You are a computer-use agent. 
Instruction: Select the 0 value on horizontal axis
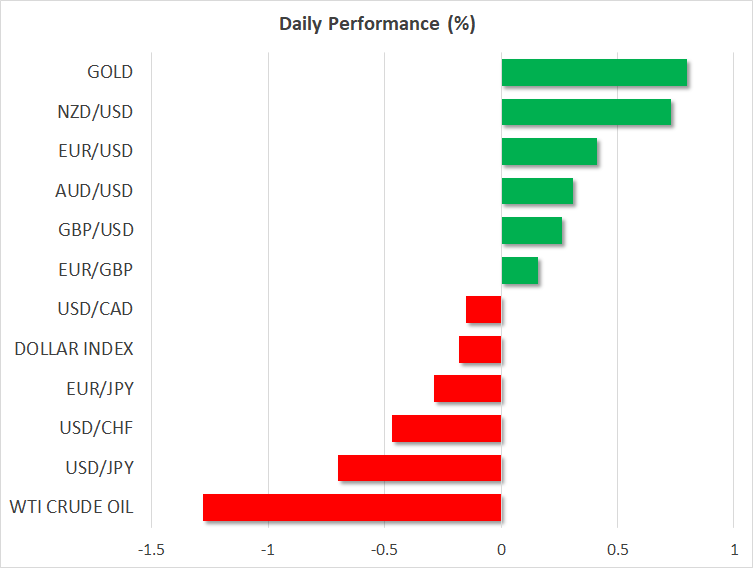tap(501, 549)
